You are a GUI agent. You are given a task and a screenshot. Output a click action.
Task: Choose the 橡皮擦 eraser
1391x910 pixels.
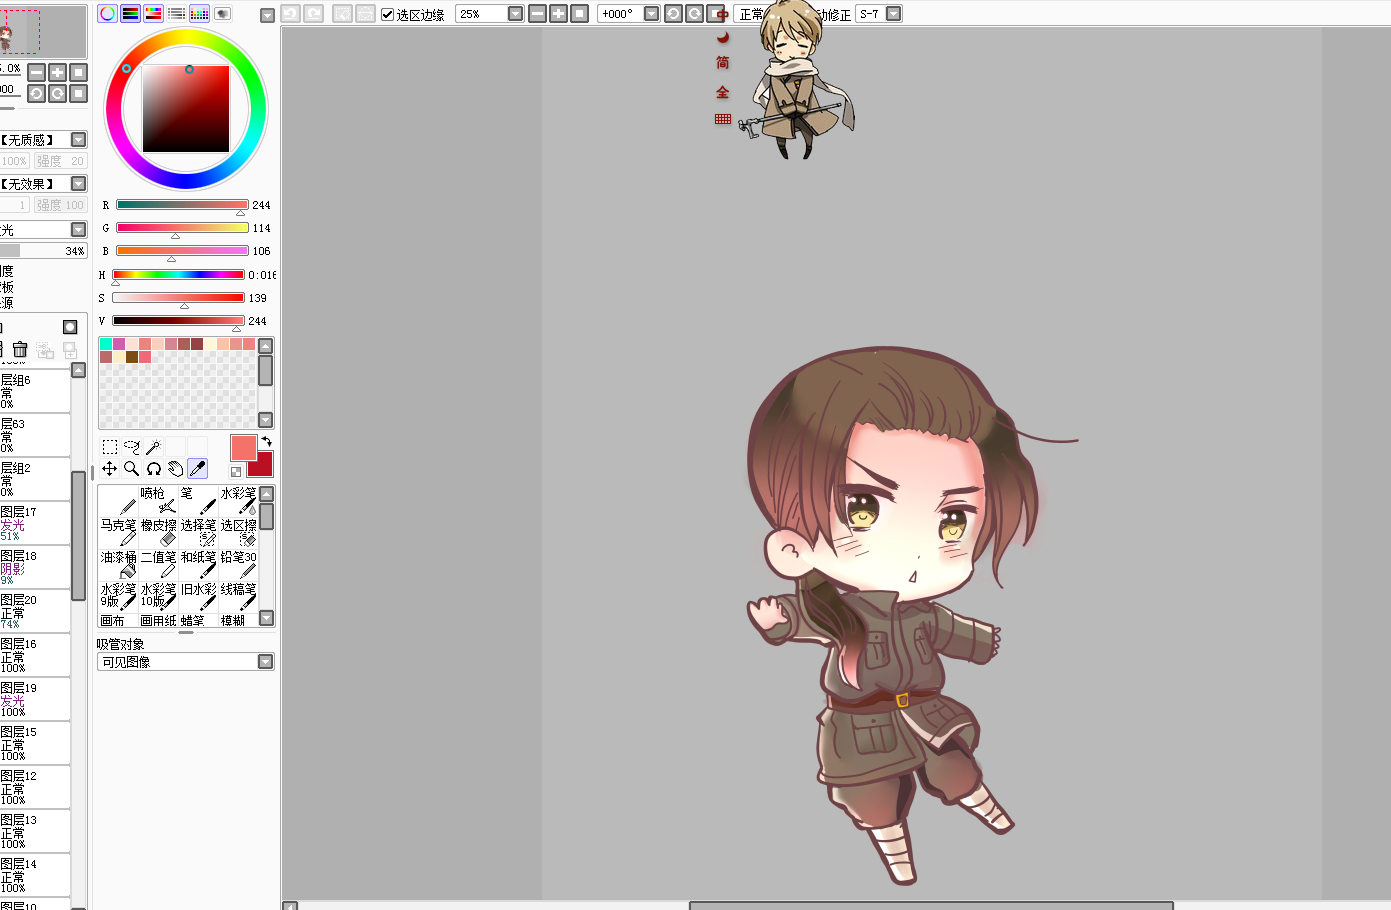point(158,532)
